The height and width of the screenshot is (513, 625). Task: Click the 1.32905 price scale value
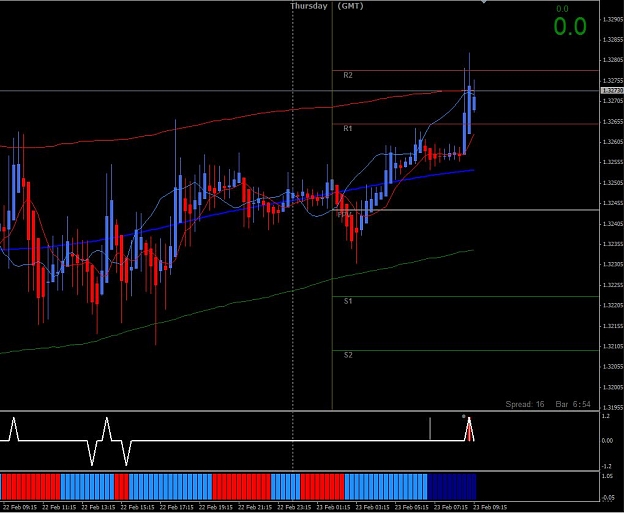pos(613,19)
